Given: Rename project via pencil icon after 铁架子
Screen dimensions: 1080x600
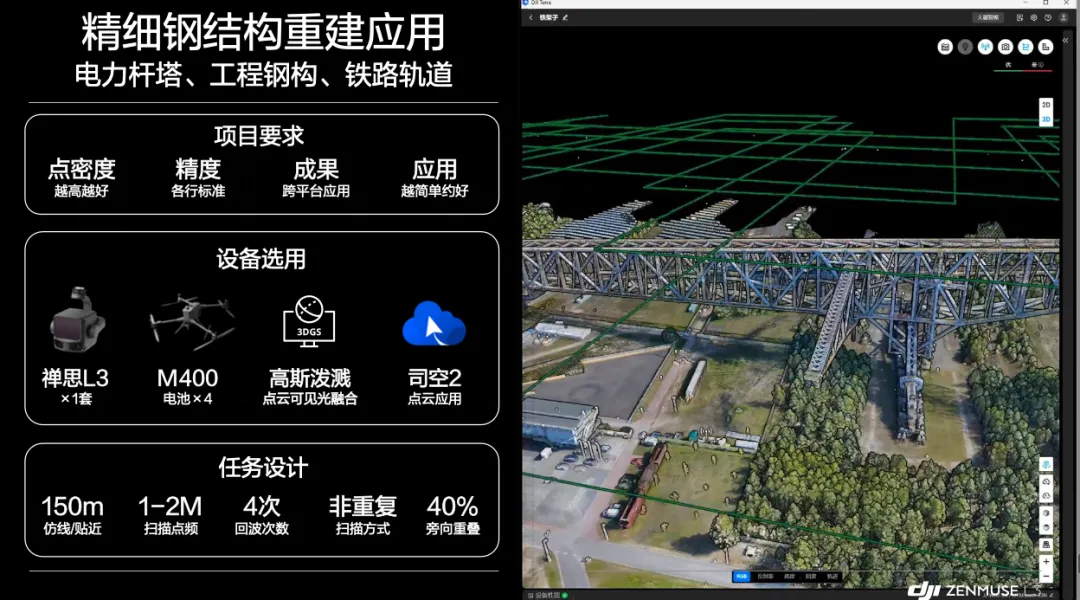Looking at the screenshot, I should [x=565, y=17].
